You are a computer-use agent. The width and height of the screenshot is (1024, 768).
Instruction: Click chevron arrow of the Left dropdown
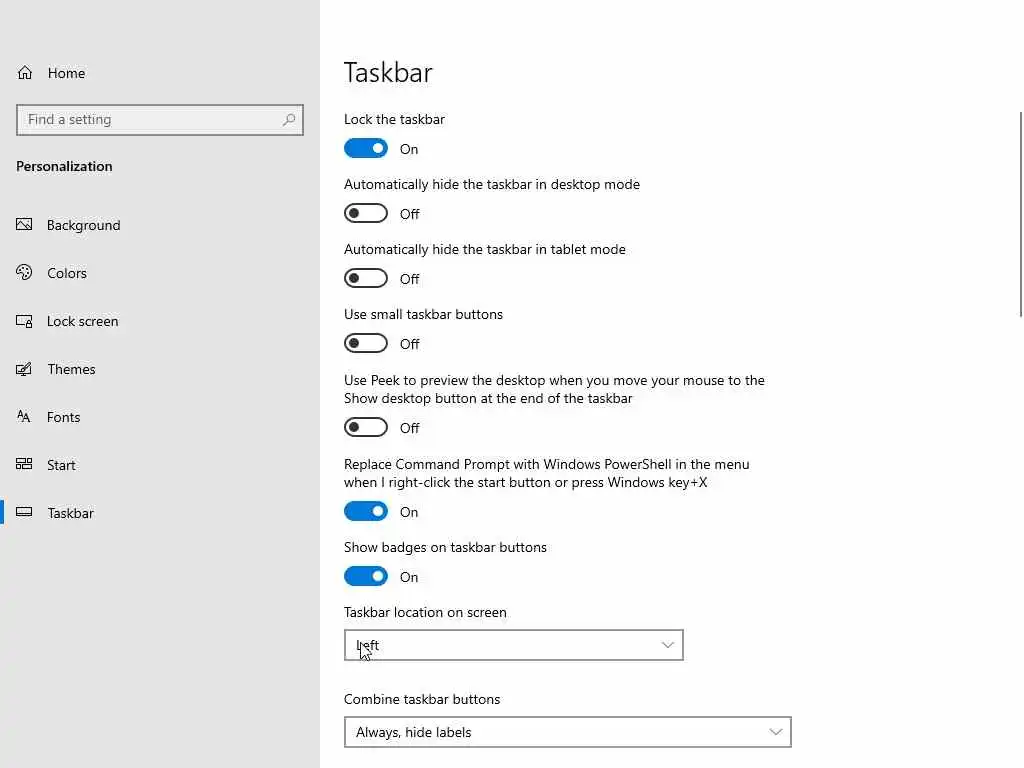668,646
